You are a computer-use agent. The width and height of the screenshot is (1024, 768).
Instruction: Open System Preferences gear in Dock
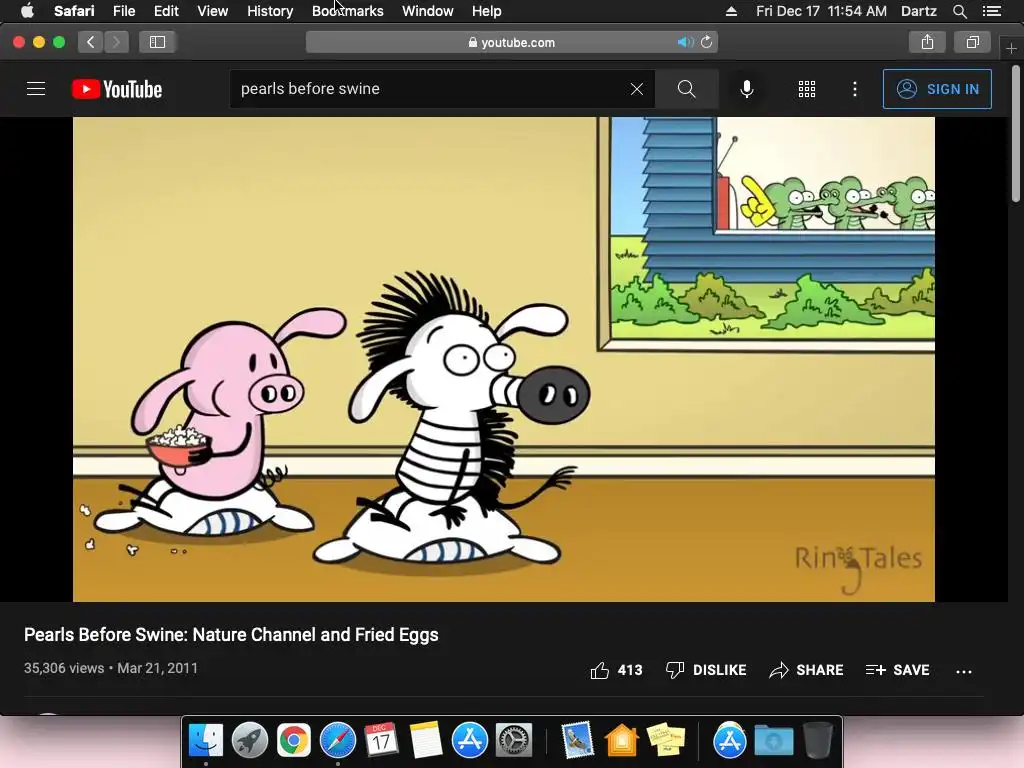coord(514,740)
